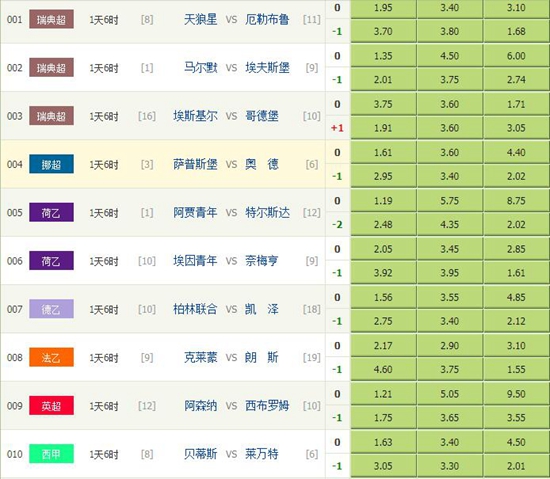
Task: Open the team link 阿森纳
Action: tap(201, 406)
